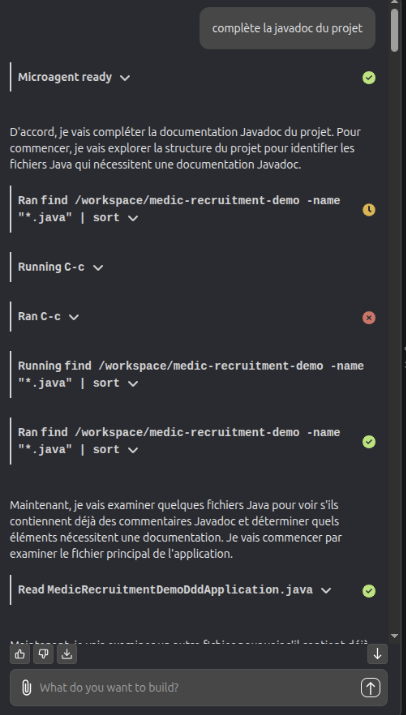Expand the Microagent ready details

point(125,78)
